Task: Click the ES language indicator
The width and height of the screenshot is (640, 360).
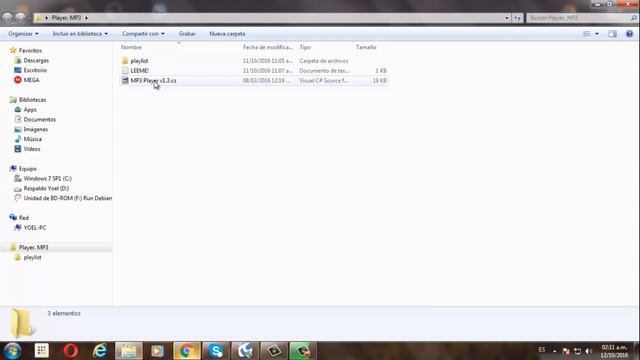Action: [x=542, y=350]
